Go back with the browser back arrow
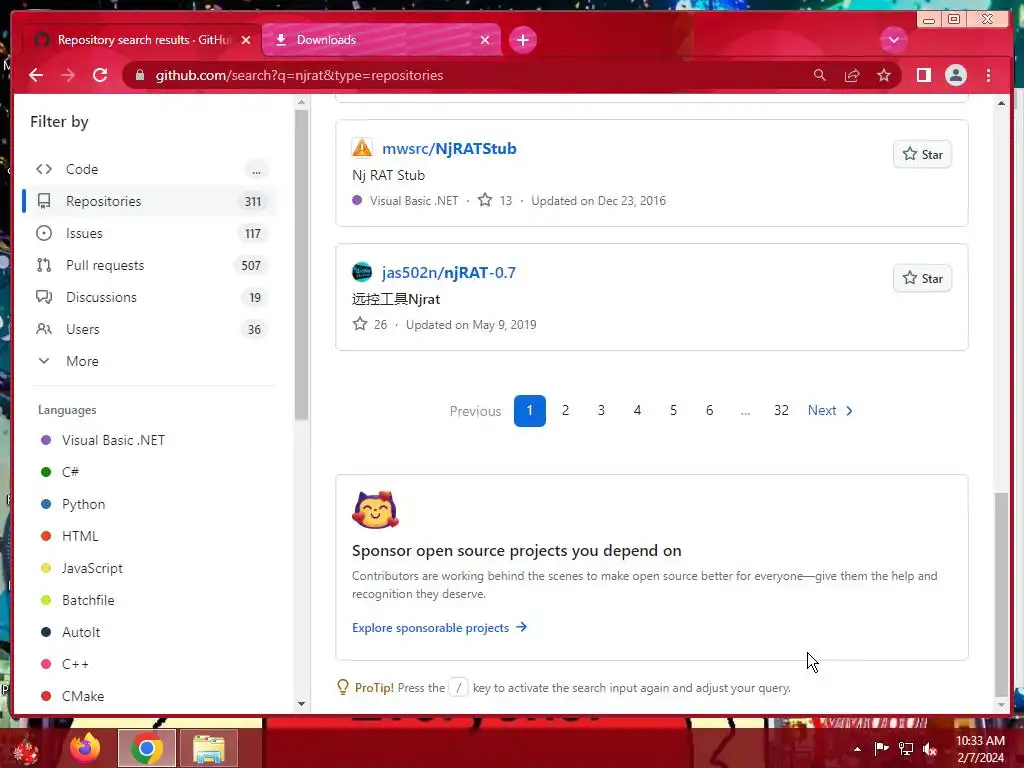 [x=36, y=75]
